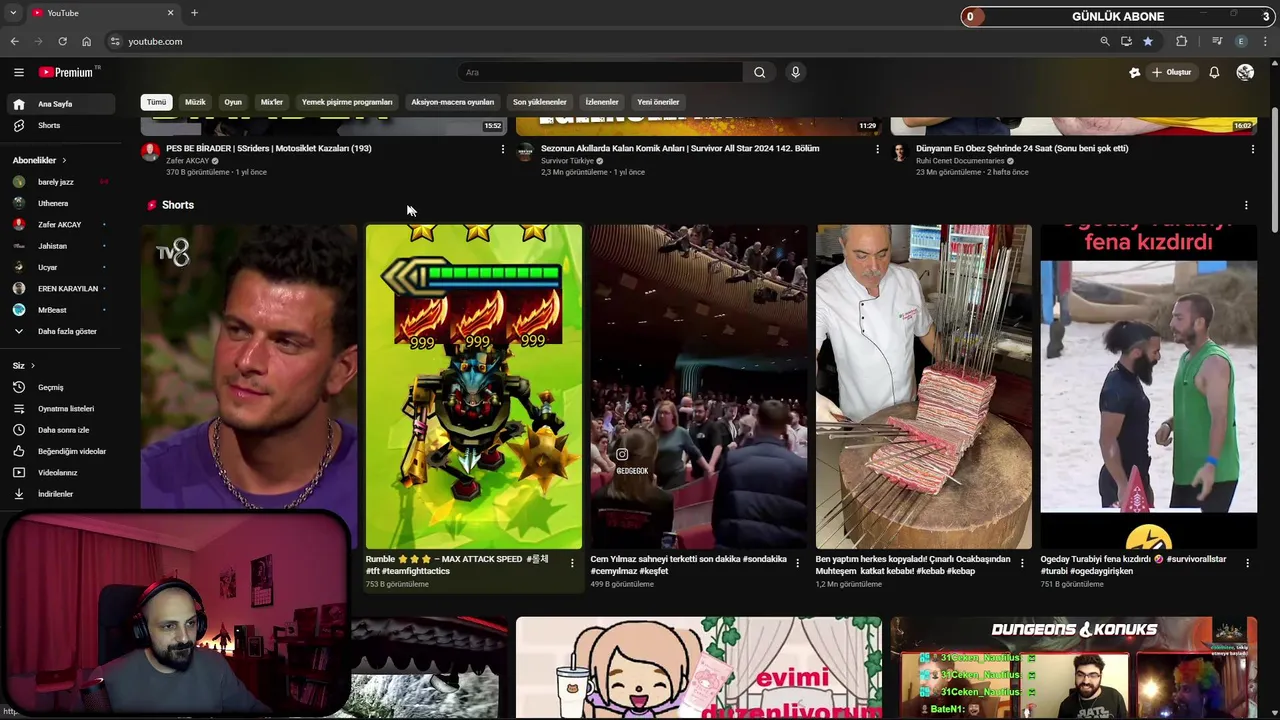Open the browser media controls icon
The width and height of the screenshot is (1280, 720).
tap(1217, 41)
